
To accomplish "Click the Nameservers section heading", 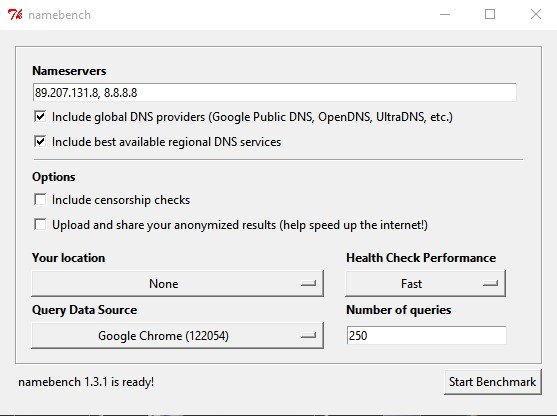I will click(69, 71).
